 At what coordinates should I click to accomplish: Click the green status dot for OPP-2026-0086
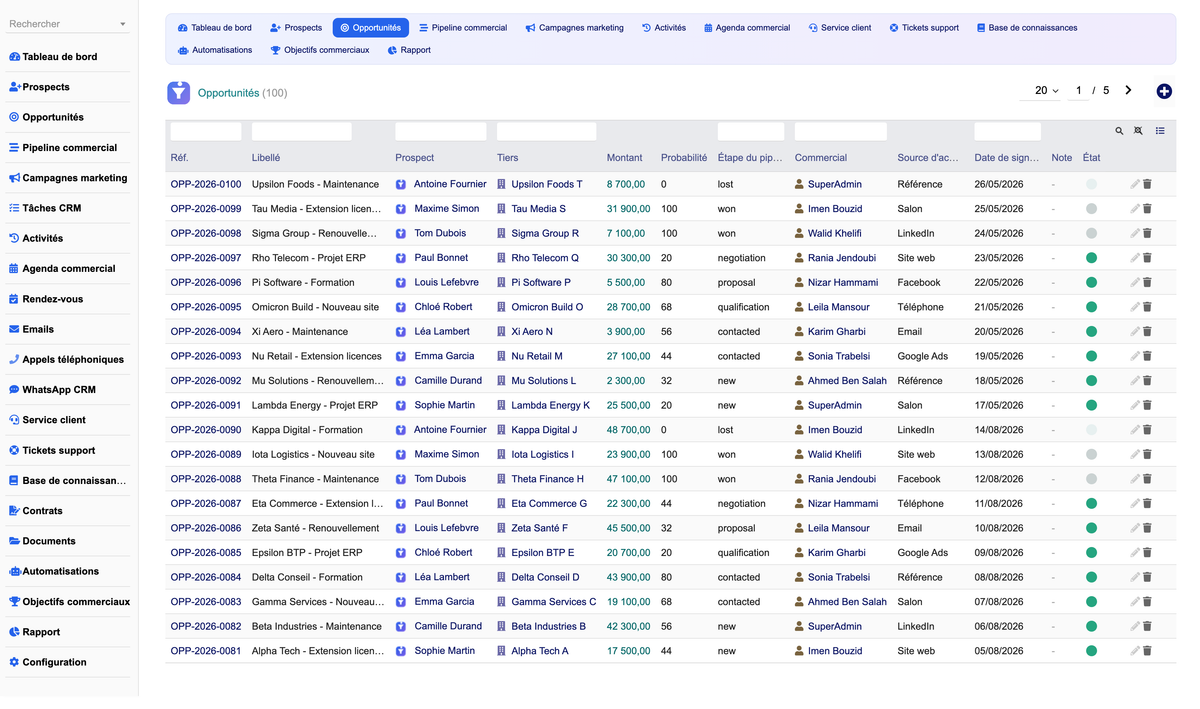tap(1091, 528)
